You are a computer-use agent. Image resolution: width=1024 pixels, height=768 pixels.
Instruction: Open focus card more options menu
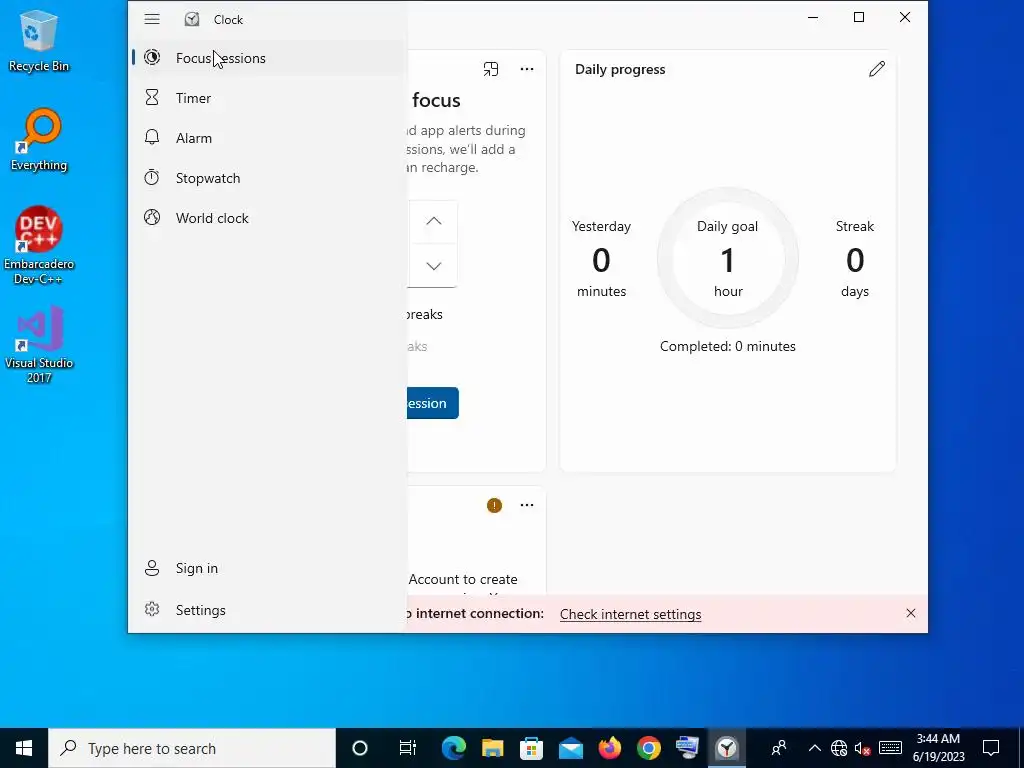[527, 69]
